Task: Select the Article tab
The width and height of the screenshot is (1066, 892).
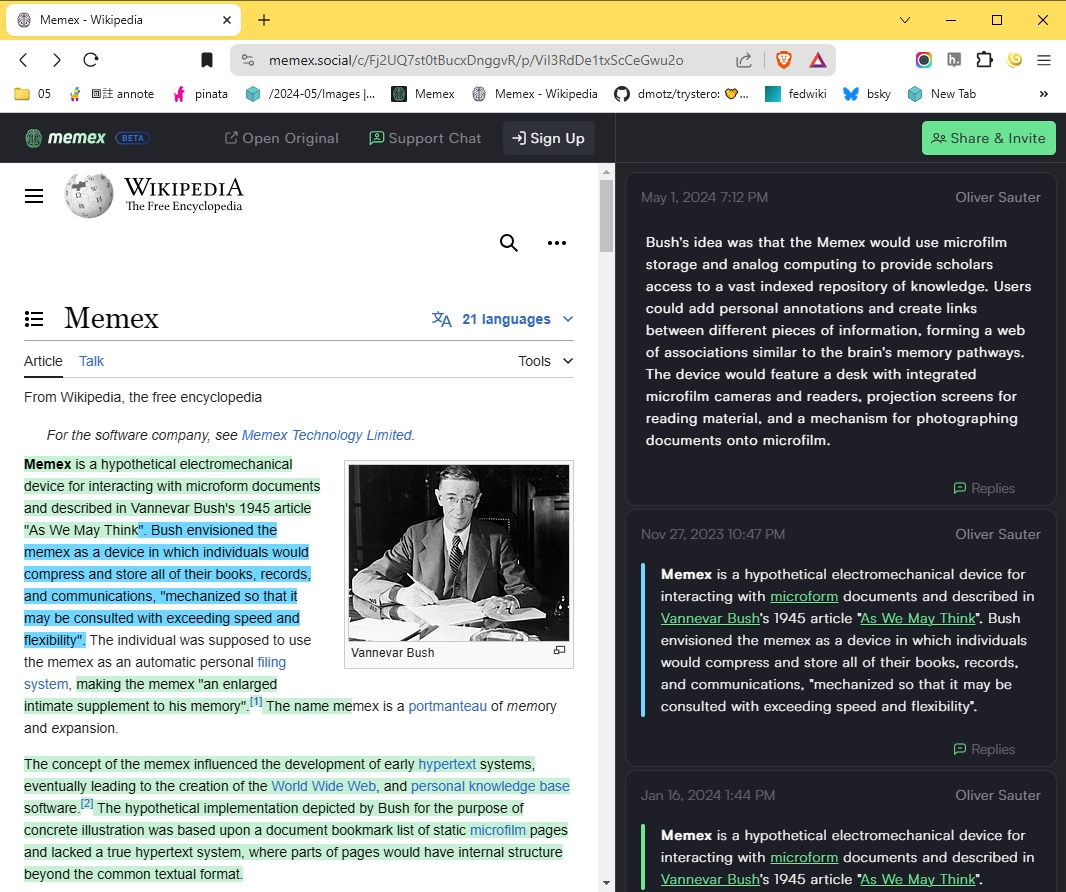Action: [x=44, y=361]
